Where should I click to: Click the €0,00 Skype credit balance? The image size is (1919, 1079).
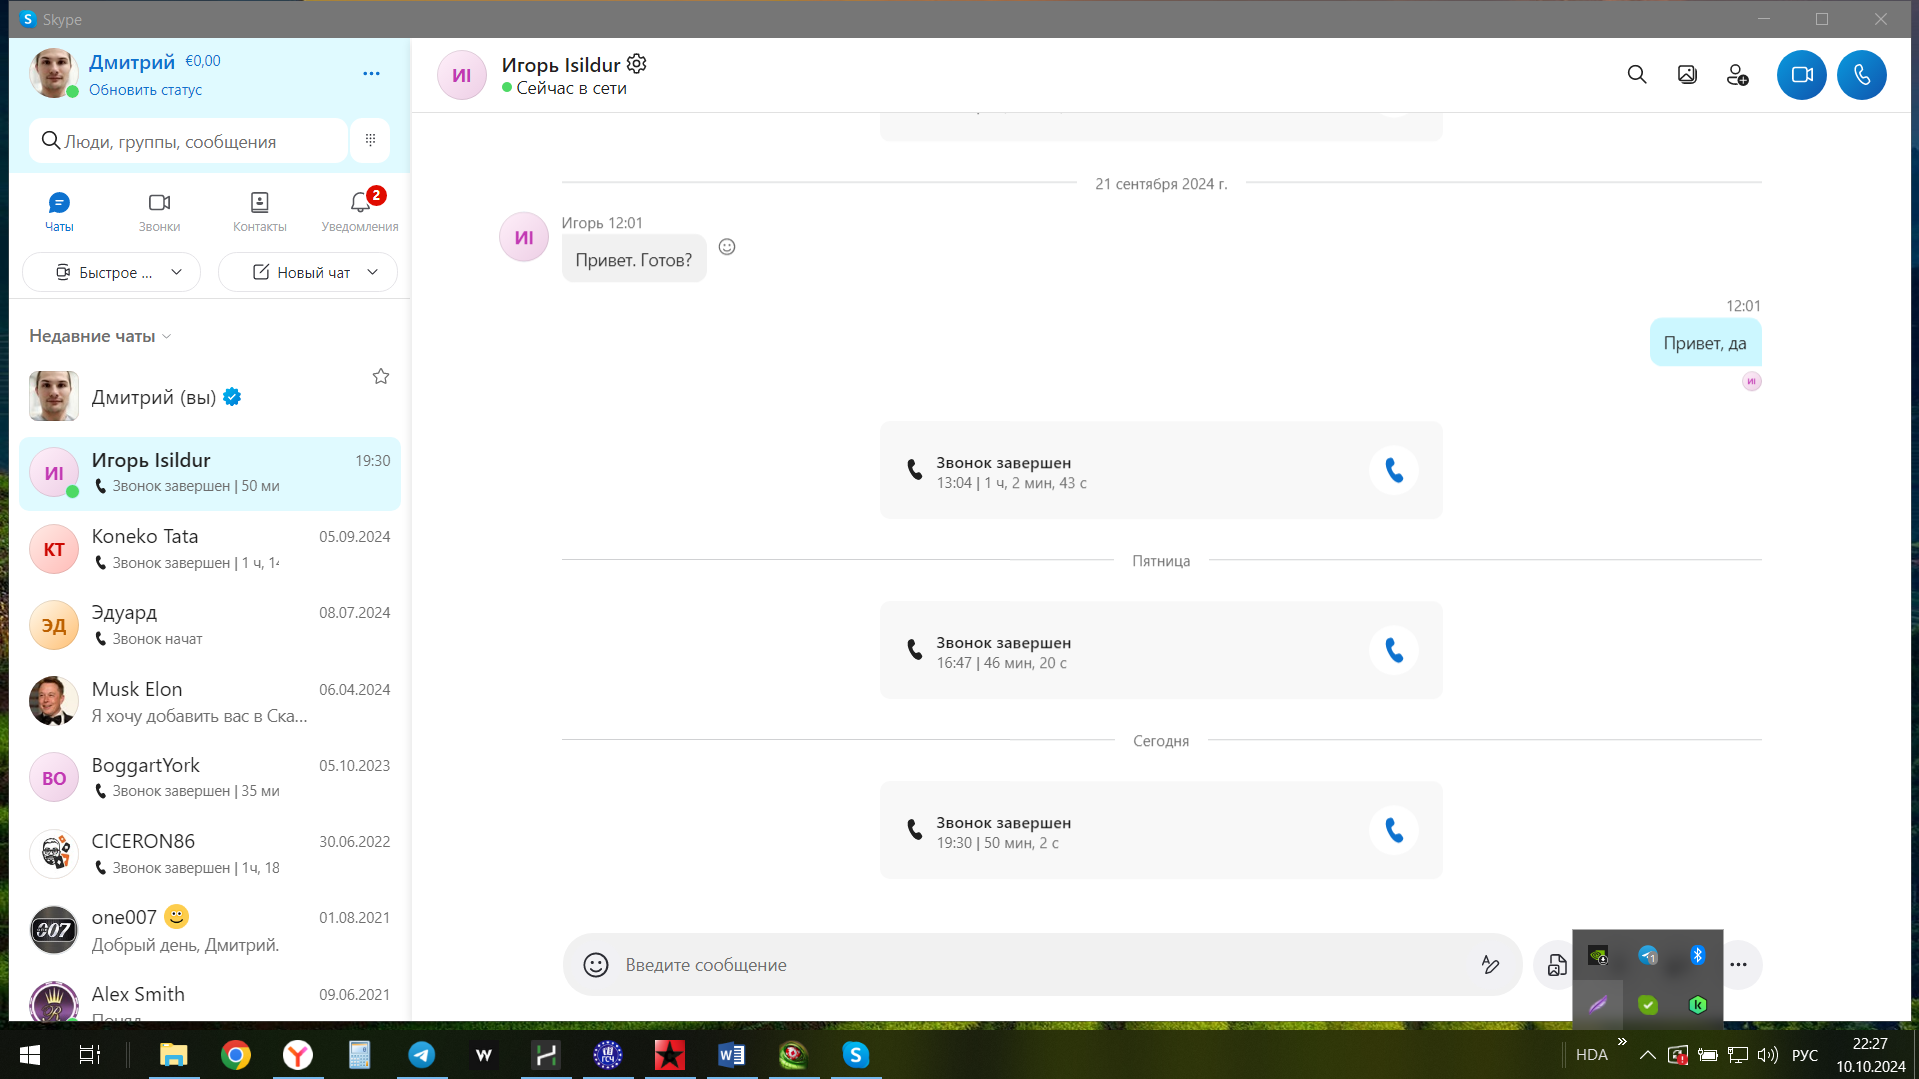(203, 61)
